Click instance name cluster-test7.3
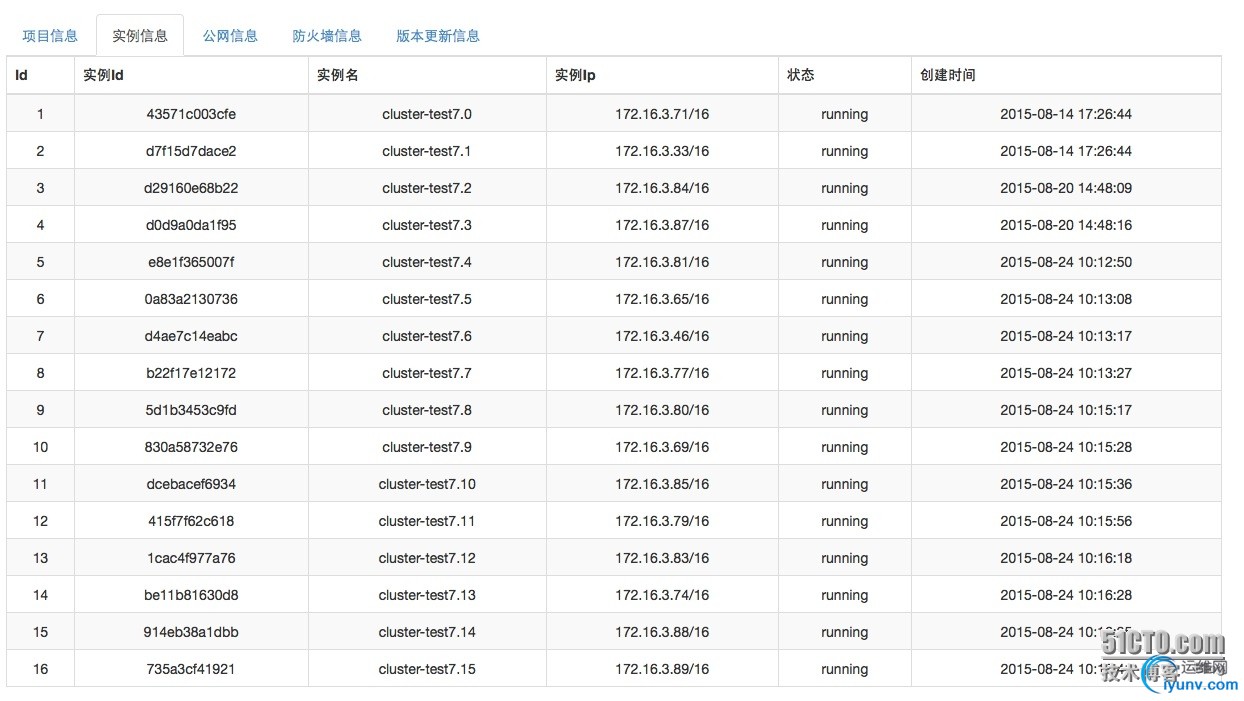Viewport: 1244px width, 701px height. point(427,225)
